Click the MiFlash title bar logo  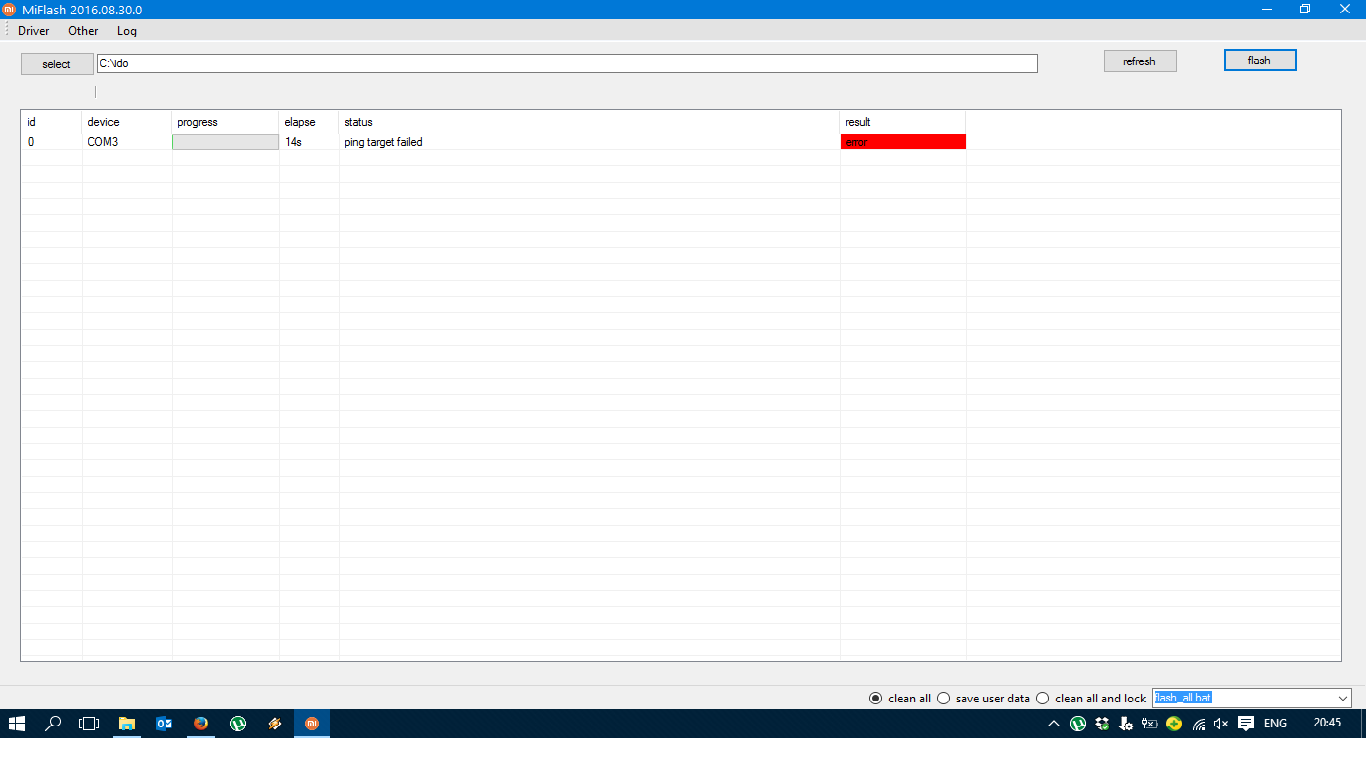click(9, 9)
